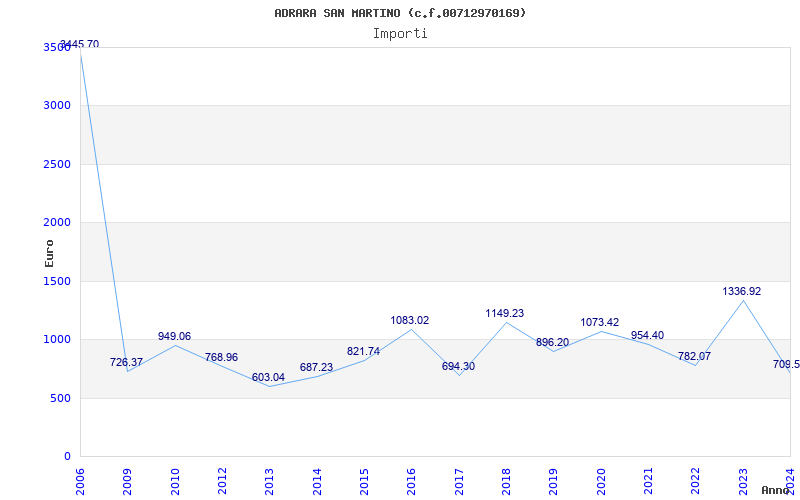Select the 726.37 data point label
The height and width of the screenshot is (500, 800).
coord(127,362)
